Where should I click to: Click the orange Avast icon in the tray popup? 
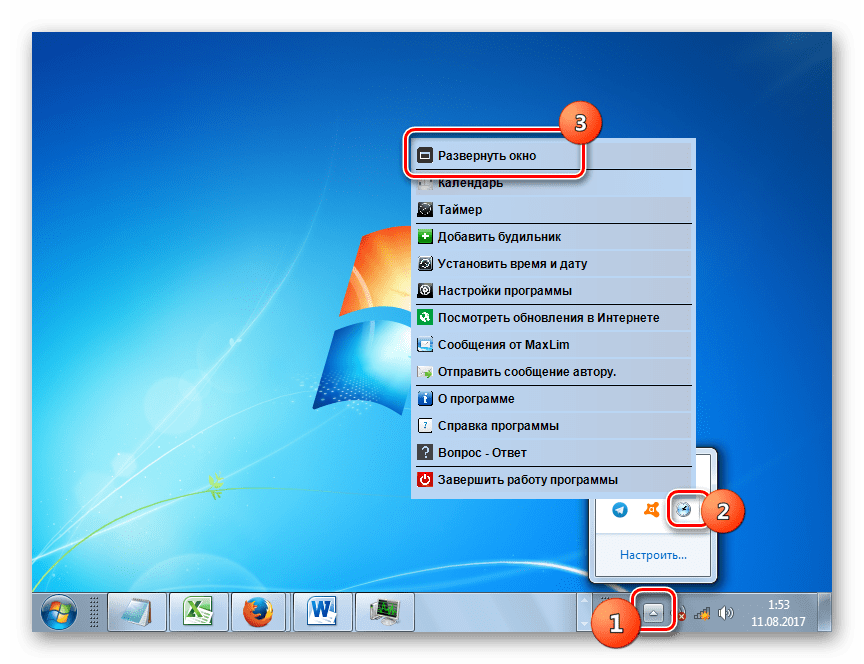click(x=652, y=510)
